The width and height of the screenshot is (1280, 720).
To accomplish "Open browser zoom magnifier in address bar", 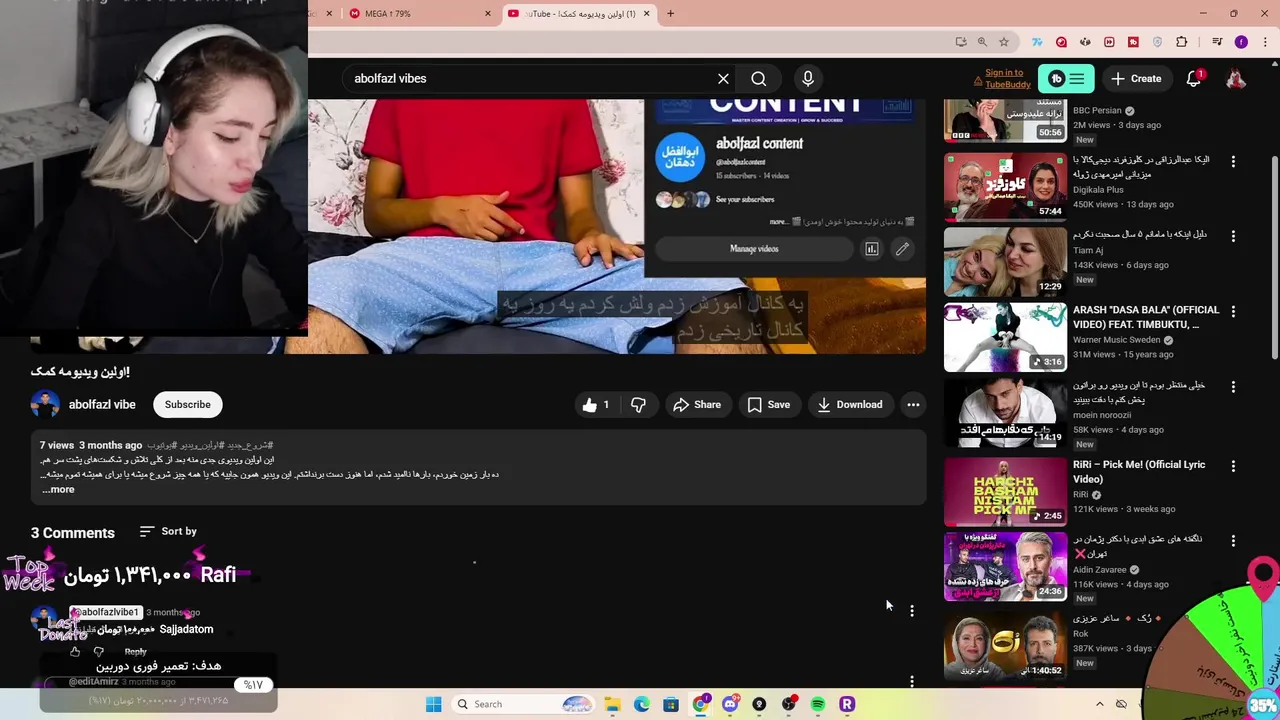I will pos(982,42).
